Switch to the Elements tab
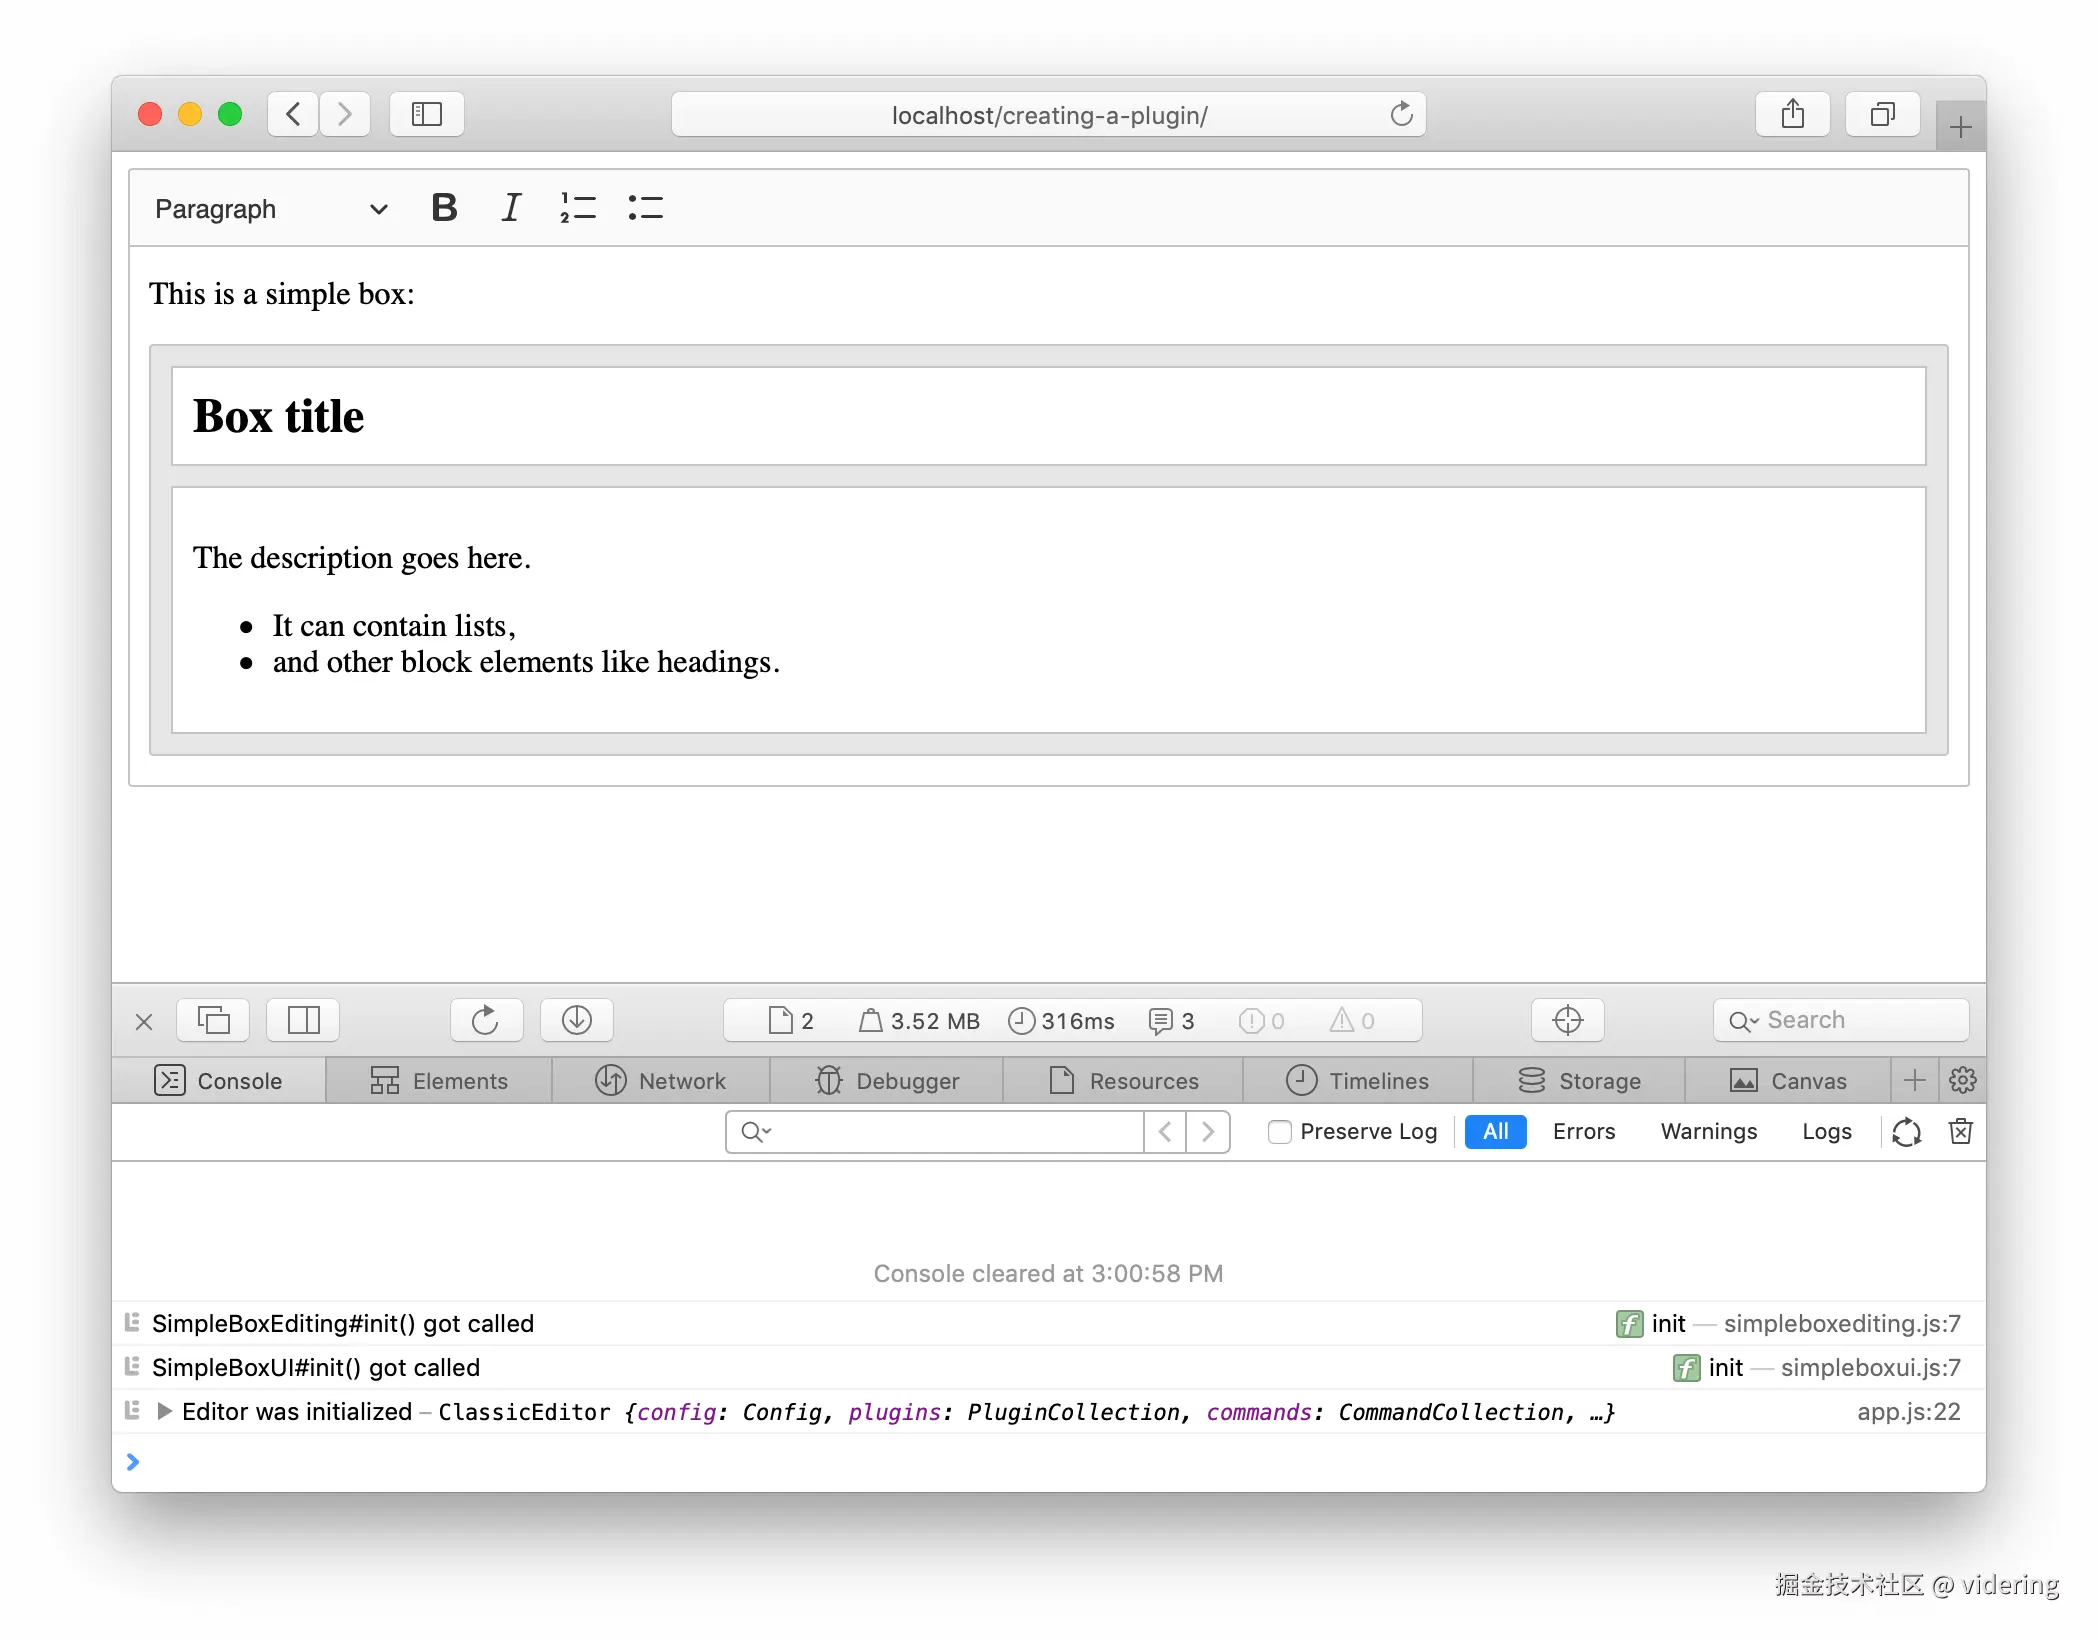 (439, 1080)
